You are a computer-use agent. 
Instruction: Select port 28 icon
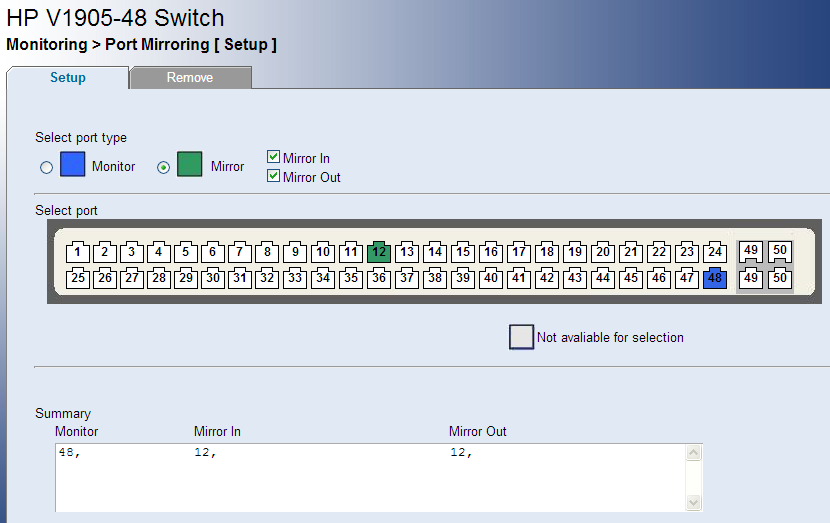pyautogui.click(x=159, y=278)
